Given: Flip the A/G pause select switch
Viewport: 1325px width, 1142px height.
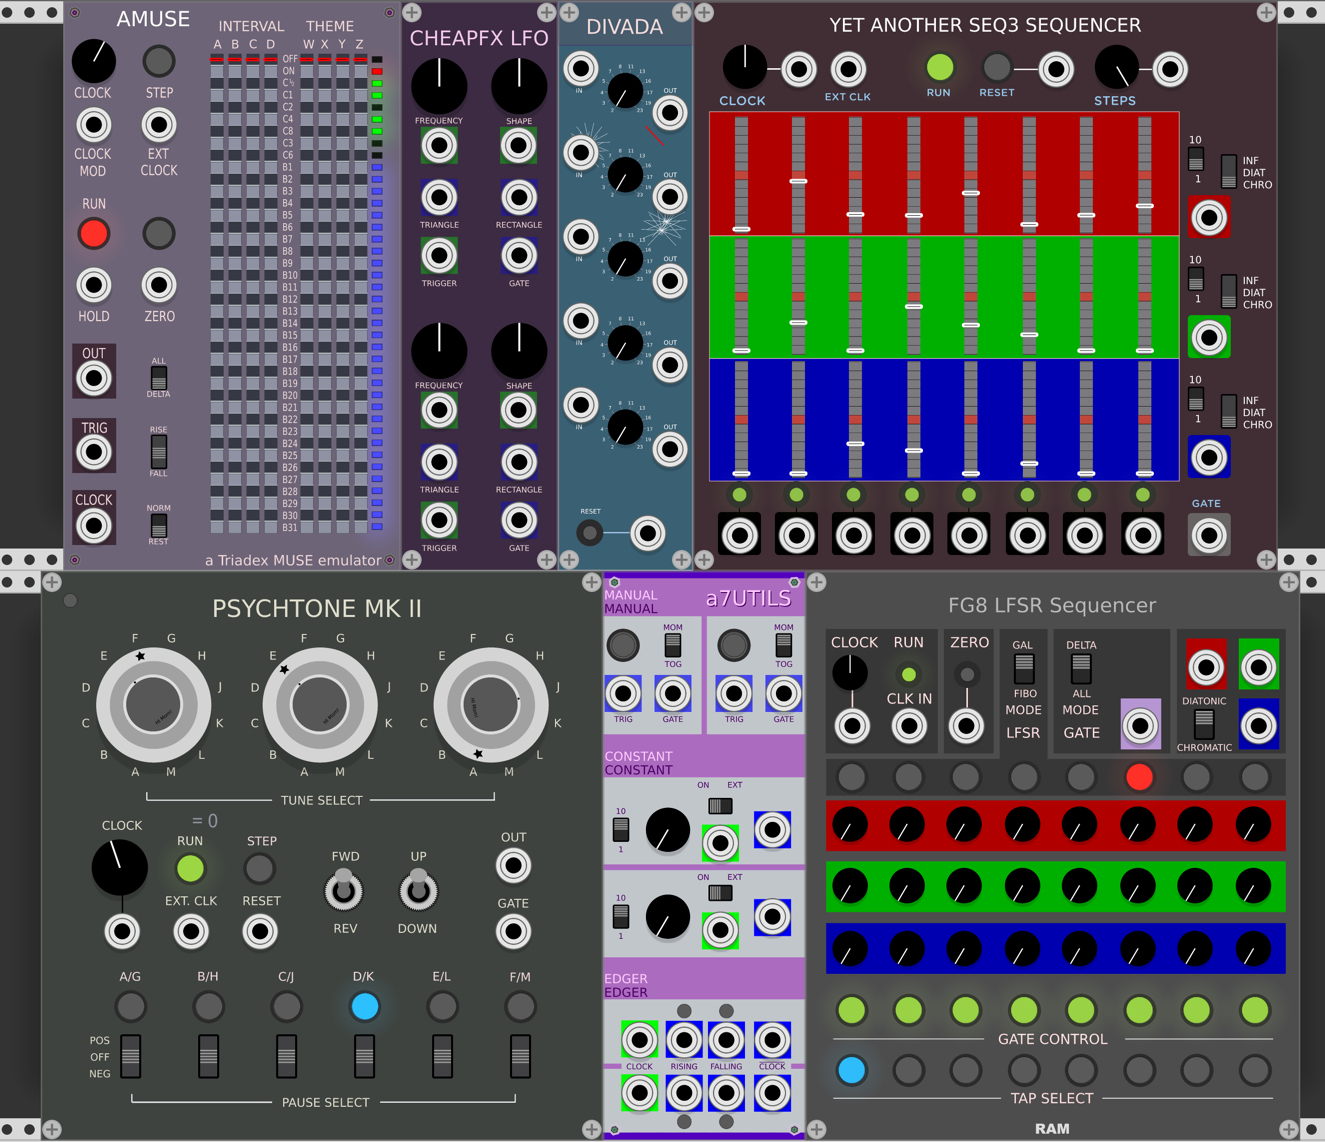Looking at the screenshot, I should coord(130,1056).
